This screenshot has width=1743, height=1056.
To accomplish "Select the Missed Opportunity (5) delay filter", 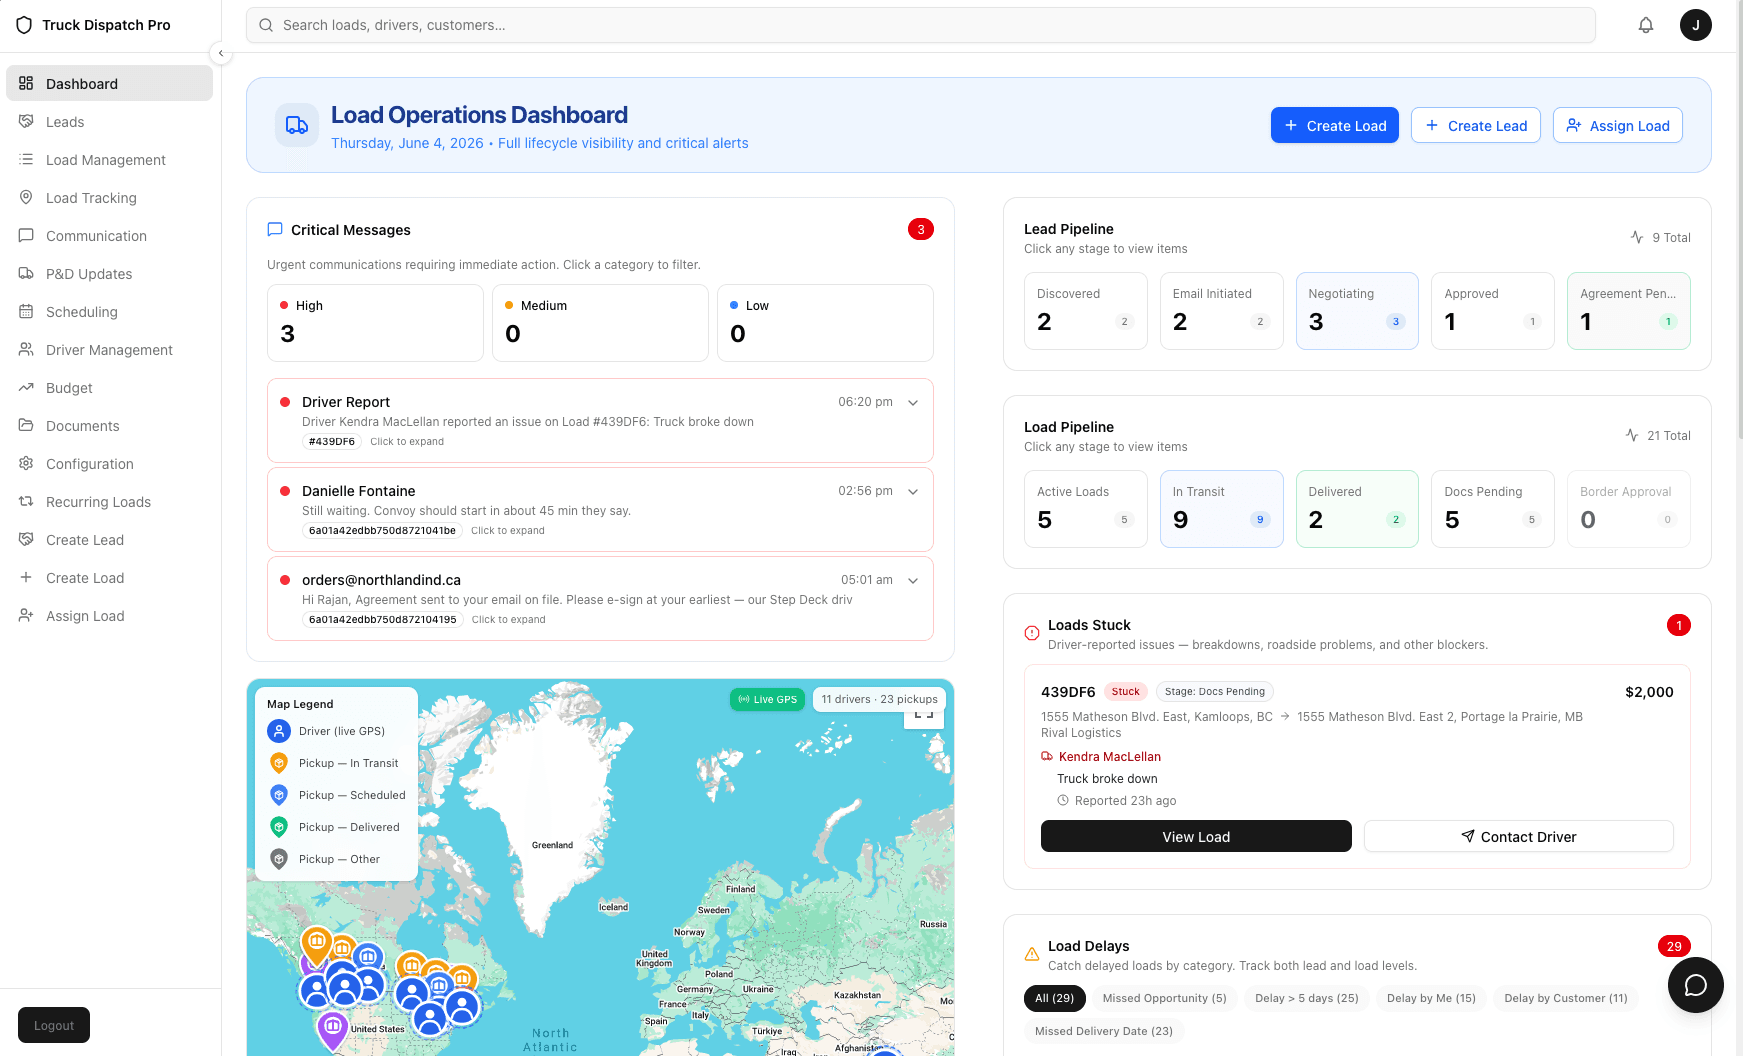I will [1164, 998].
